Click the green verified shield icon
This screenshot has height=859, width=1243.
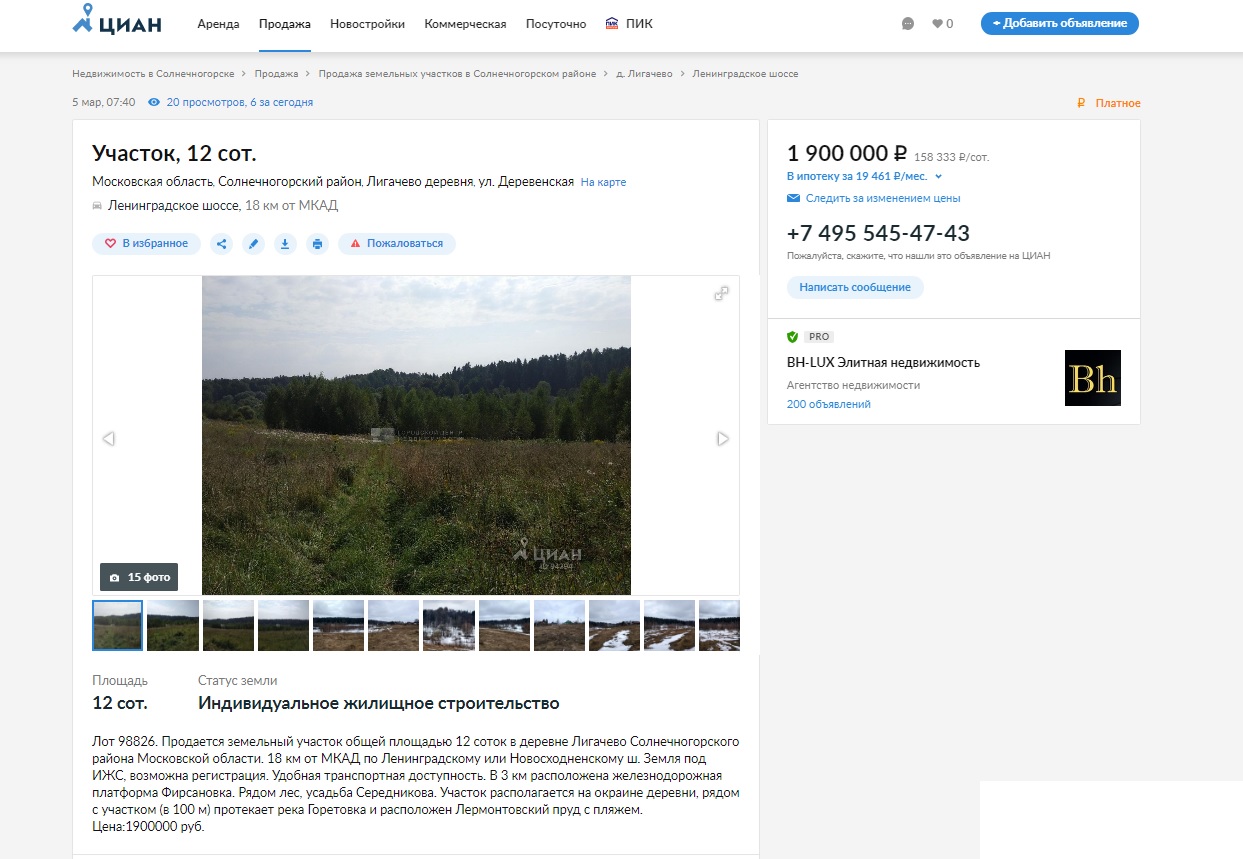(x=793, y=337)
